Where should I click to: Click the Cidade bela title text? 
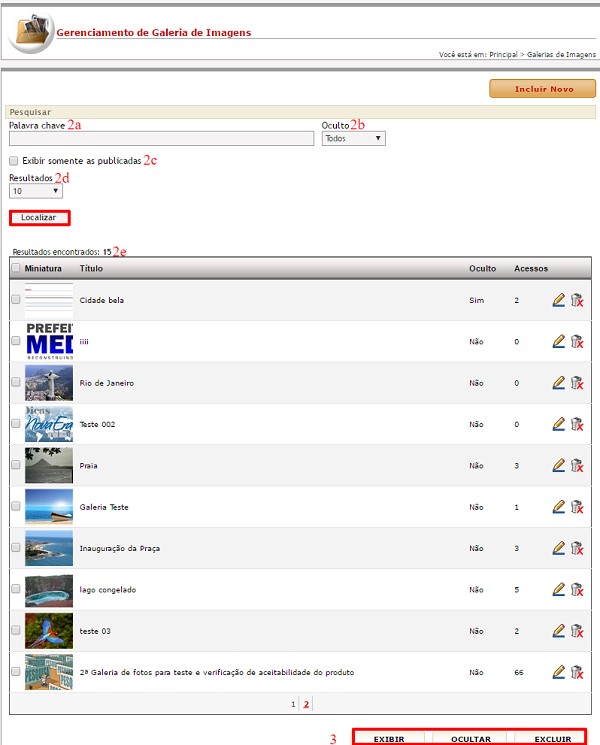[102, 300]
